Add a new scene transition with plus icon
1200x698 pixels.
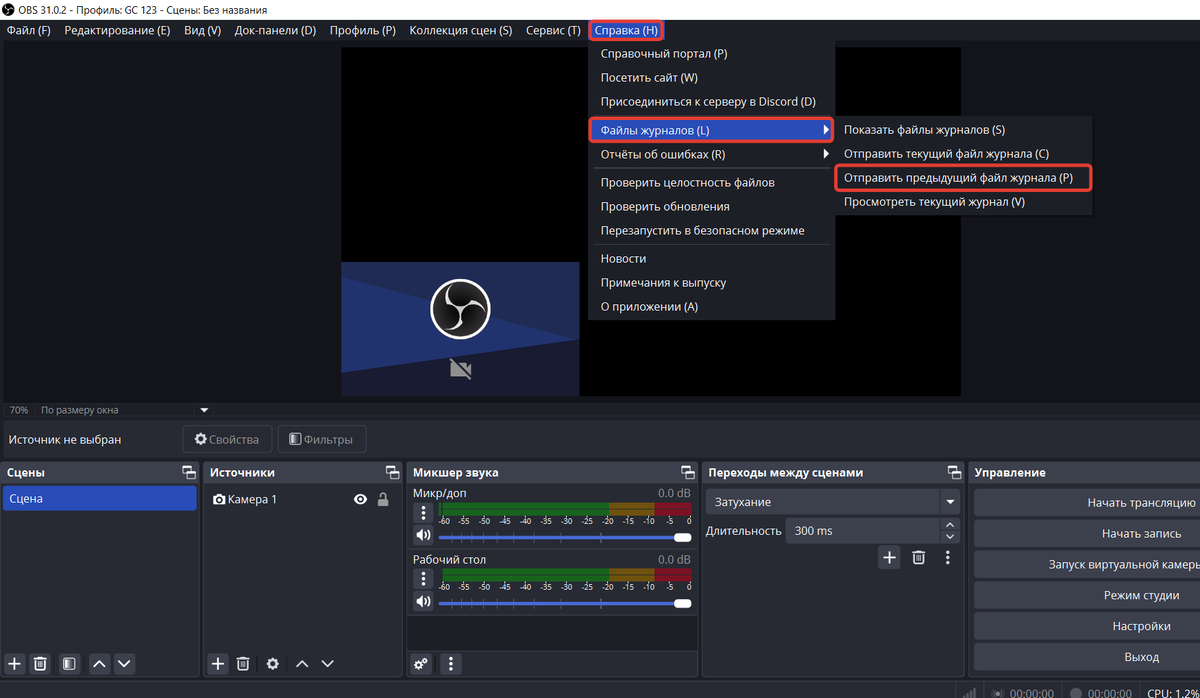tap(889, 558)
